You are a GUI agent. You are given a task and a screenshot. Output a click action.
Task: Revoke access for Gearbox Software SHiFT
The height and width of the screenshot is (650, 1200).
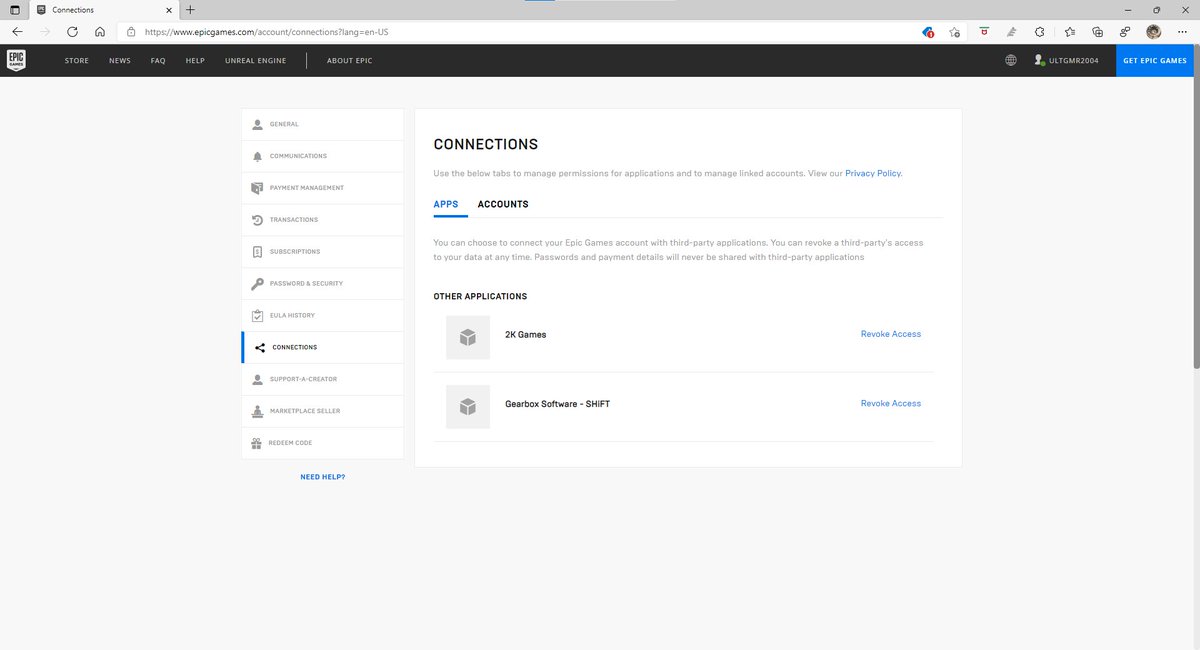pyautogui.click(x=891, y=403)
